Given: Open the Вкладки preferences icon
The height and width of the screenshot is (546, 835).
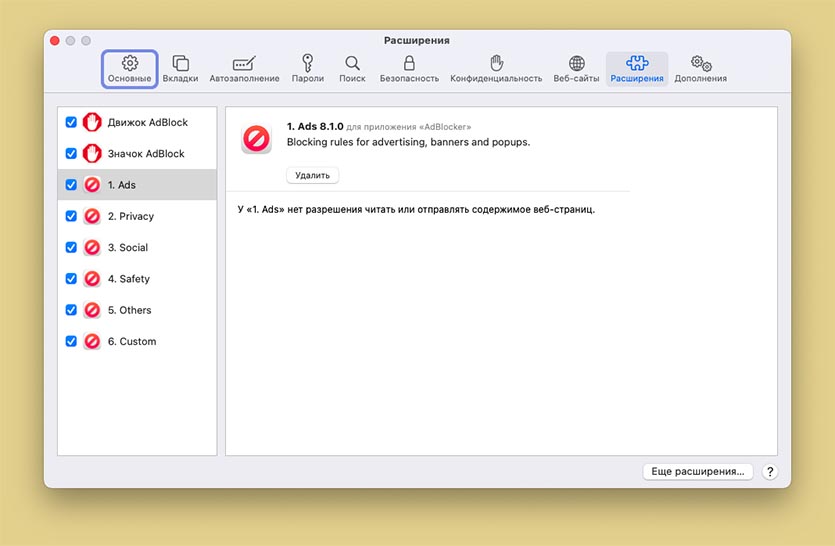Looking at the screenshot, I should pyautogui.click(x=180, y=63).
